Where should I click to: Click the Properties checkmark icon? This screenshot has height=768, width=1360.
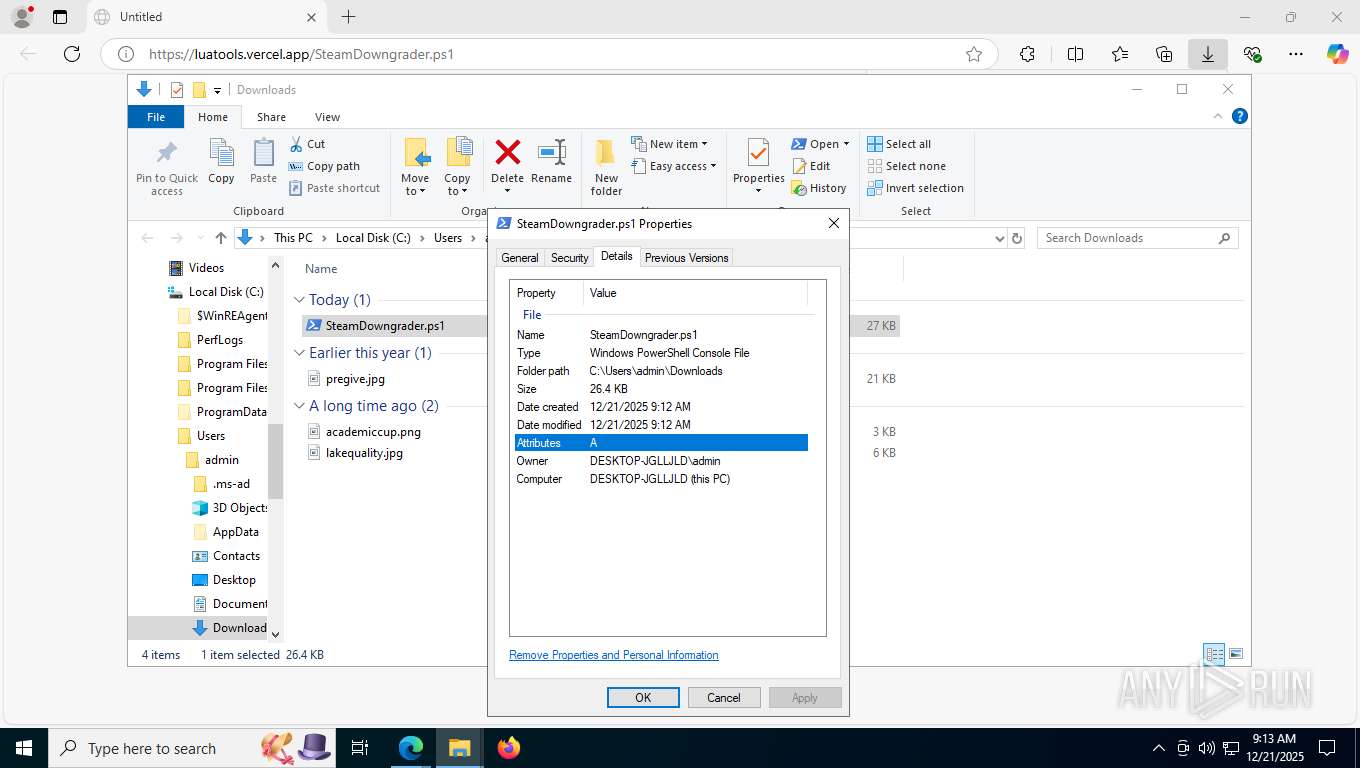coord(758,152)
